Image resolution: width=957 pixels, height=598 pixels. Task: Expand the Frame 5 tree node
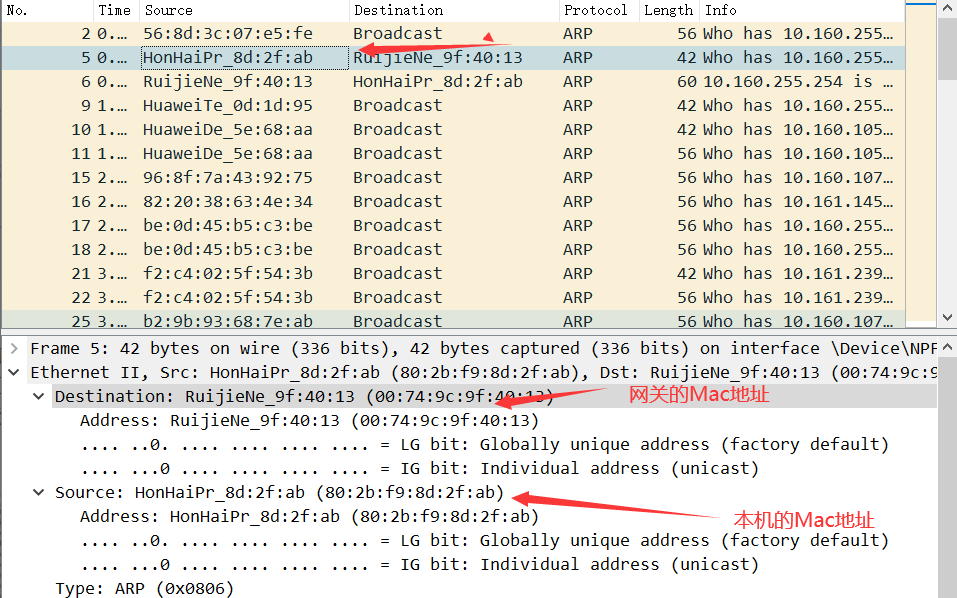coord(14,348)
